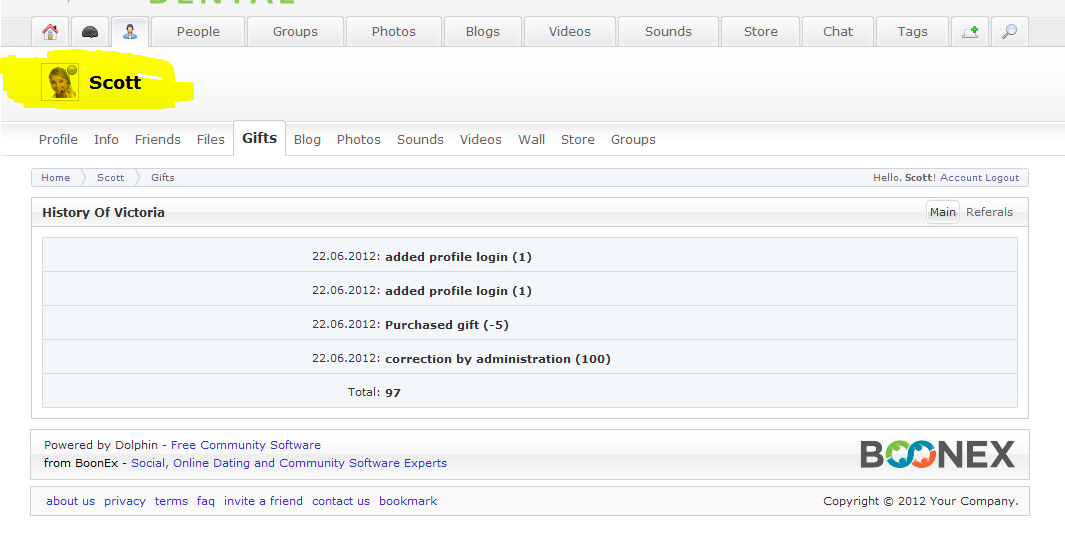Open the dashboard gauge icon tab
This screenshot has width=1065, height=541.
point(90,32)
